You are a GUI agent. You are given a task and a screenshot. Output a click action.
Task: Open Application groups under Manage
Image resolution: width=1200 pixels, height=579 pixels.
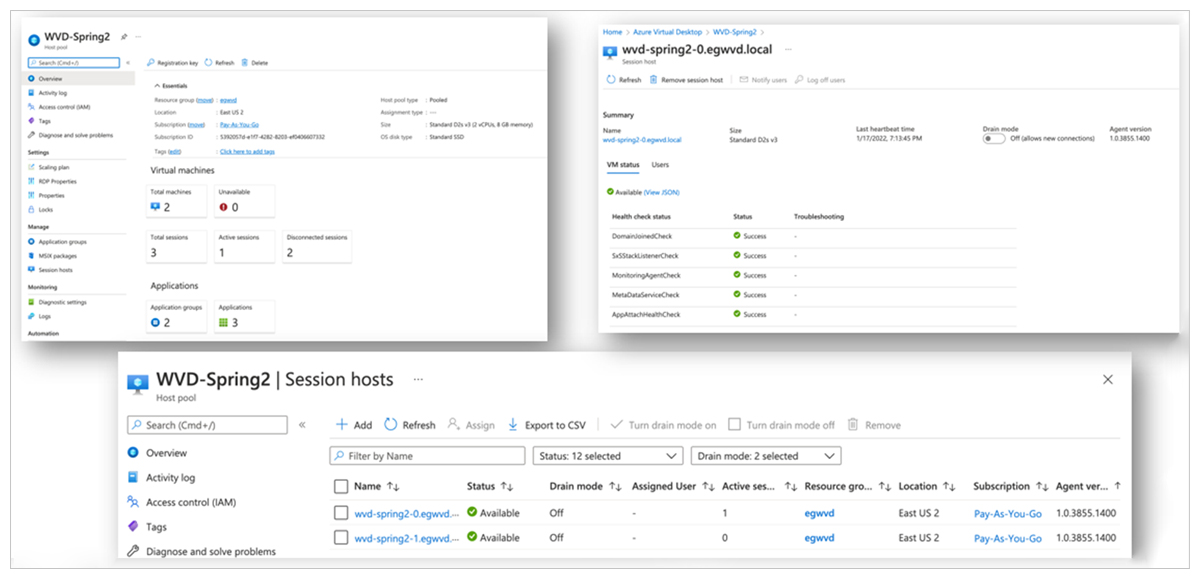[x=62, y=241]
